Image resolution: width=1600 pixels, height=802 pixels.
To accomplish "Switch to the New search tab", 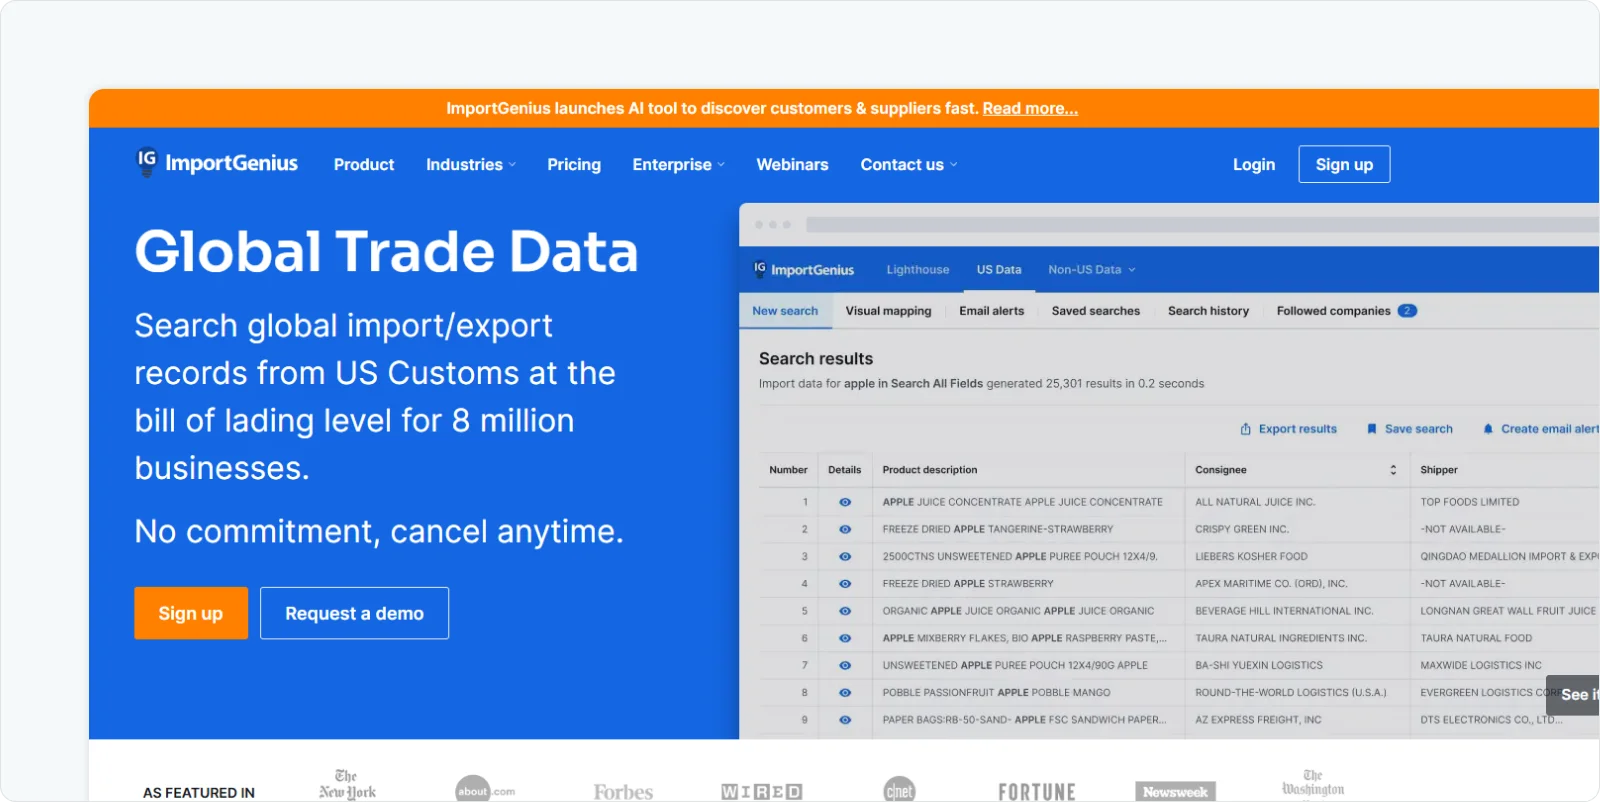I will 785,311.
